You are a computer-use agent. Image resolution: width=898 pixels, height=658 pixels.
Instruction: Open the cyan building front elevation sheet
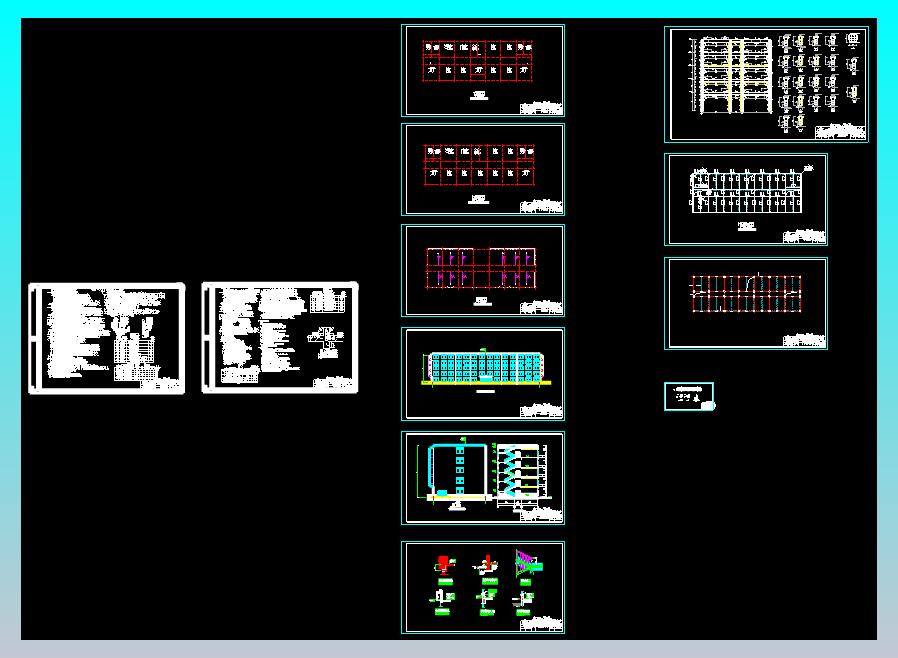tap(483, 374)
